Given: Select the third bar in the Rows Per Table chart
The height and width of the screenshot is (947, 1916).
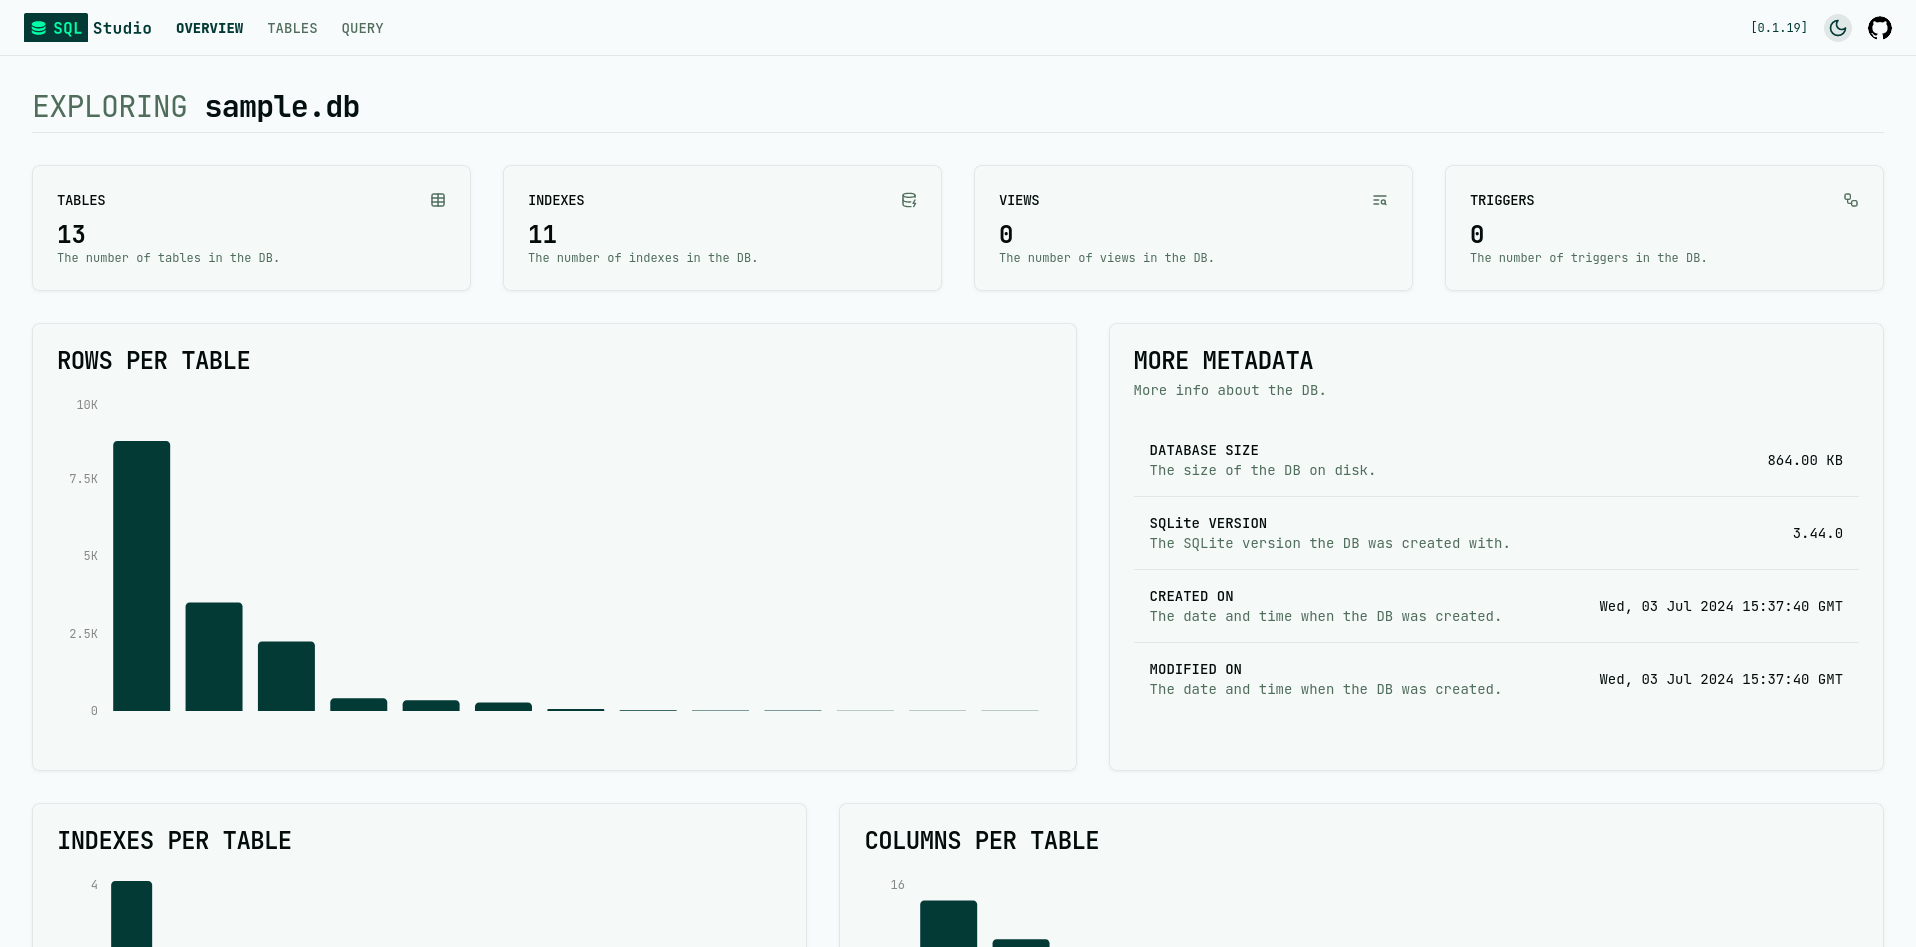Looking at the screenshot, I should tap(286, 676).
